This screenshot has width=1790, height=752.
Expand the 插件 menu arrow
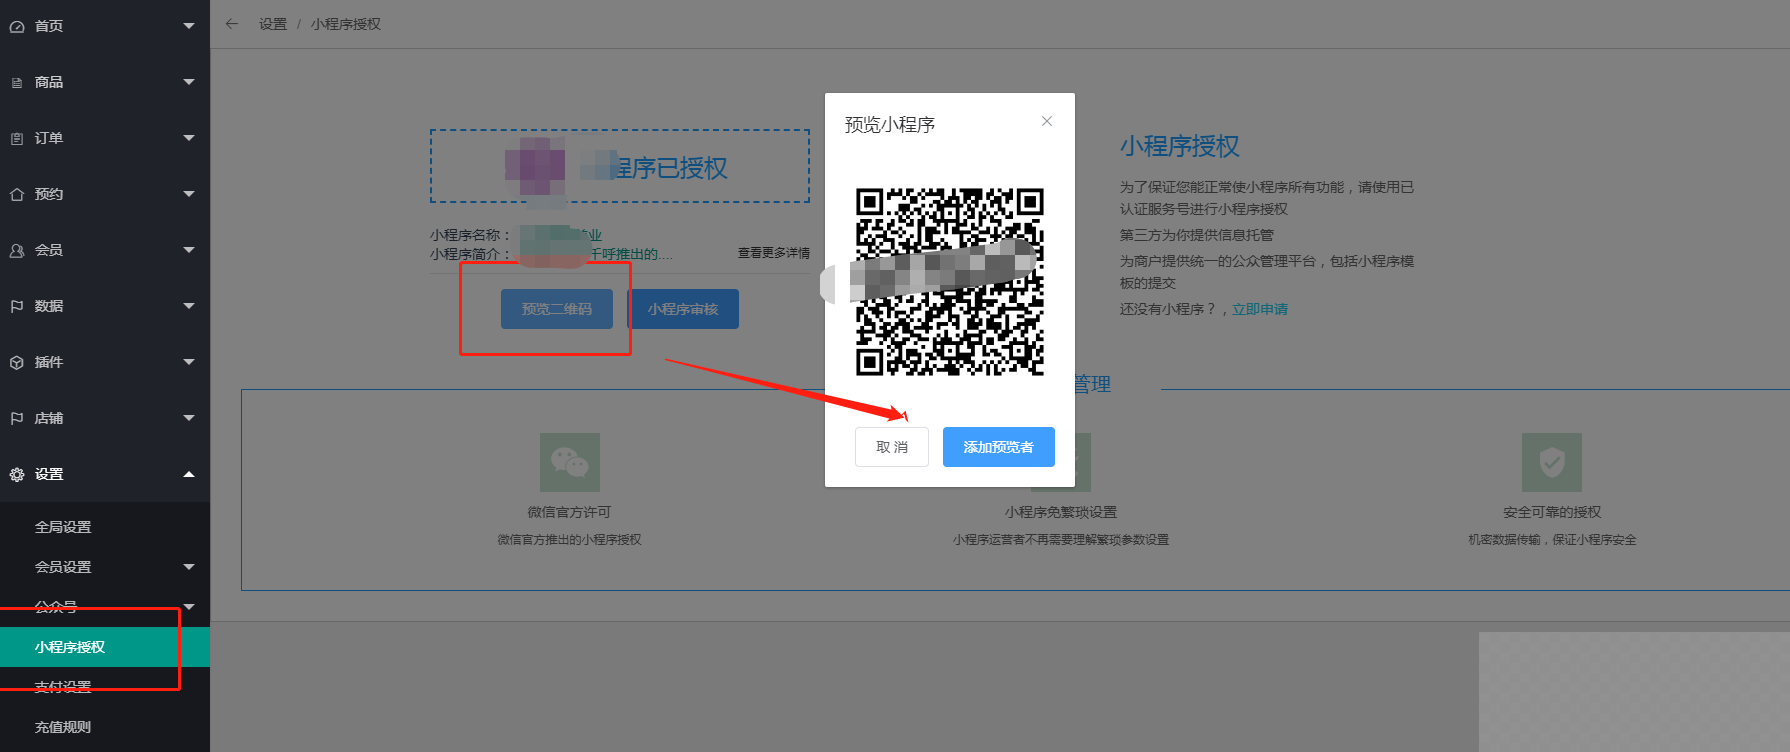(x=189, y=362)
